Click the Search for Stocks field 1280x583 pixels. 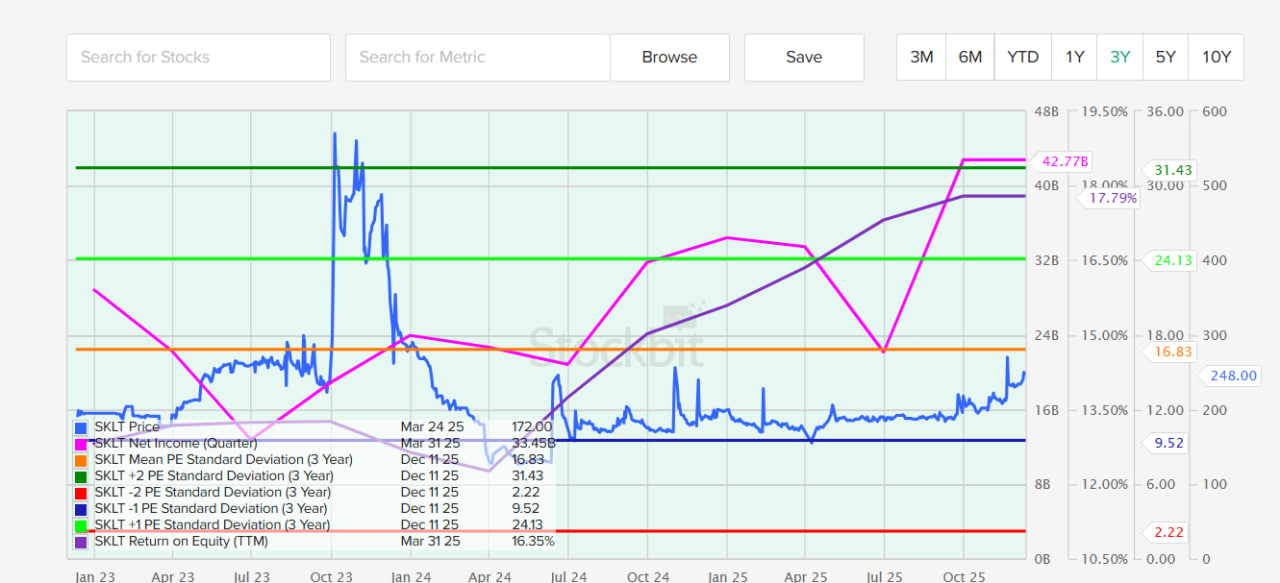click(x=198, y=57)
